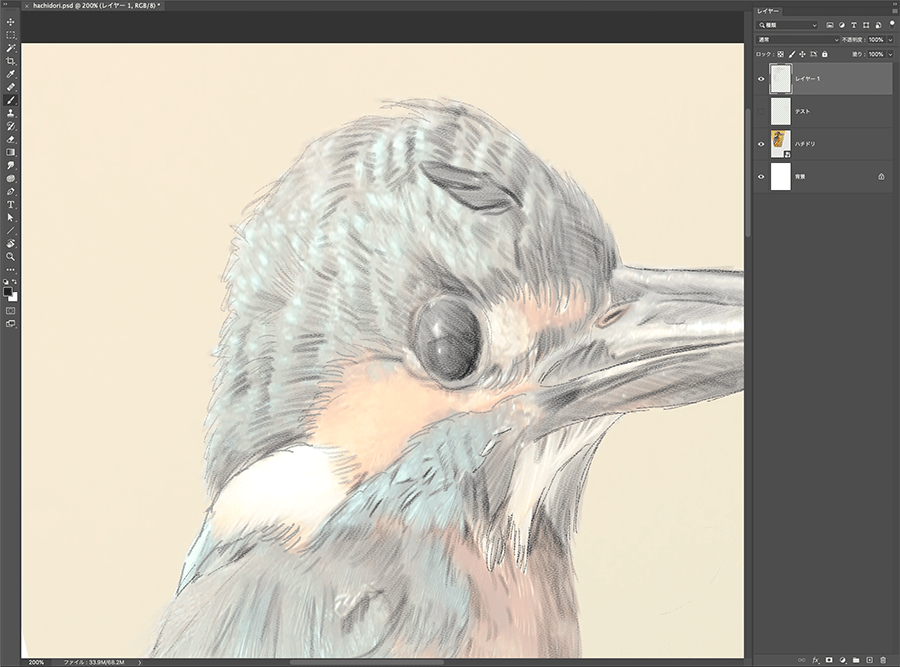Add a layer style with fx icon
Viewport: 900px width, 667px height.
click(815, 660)
